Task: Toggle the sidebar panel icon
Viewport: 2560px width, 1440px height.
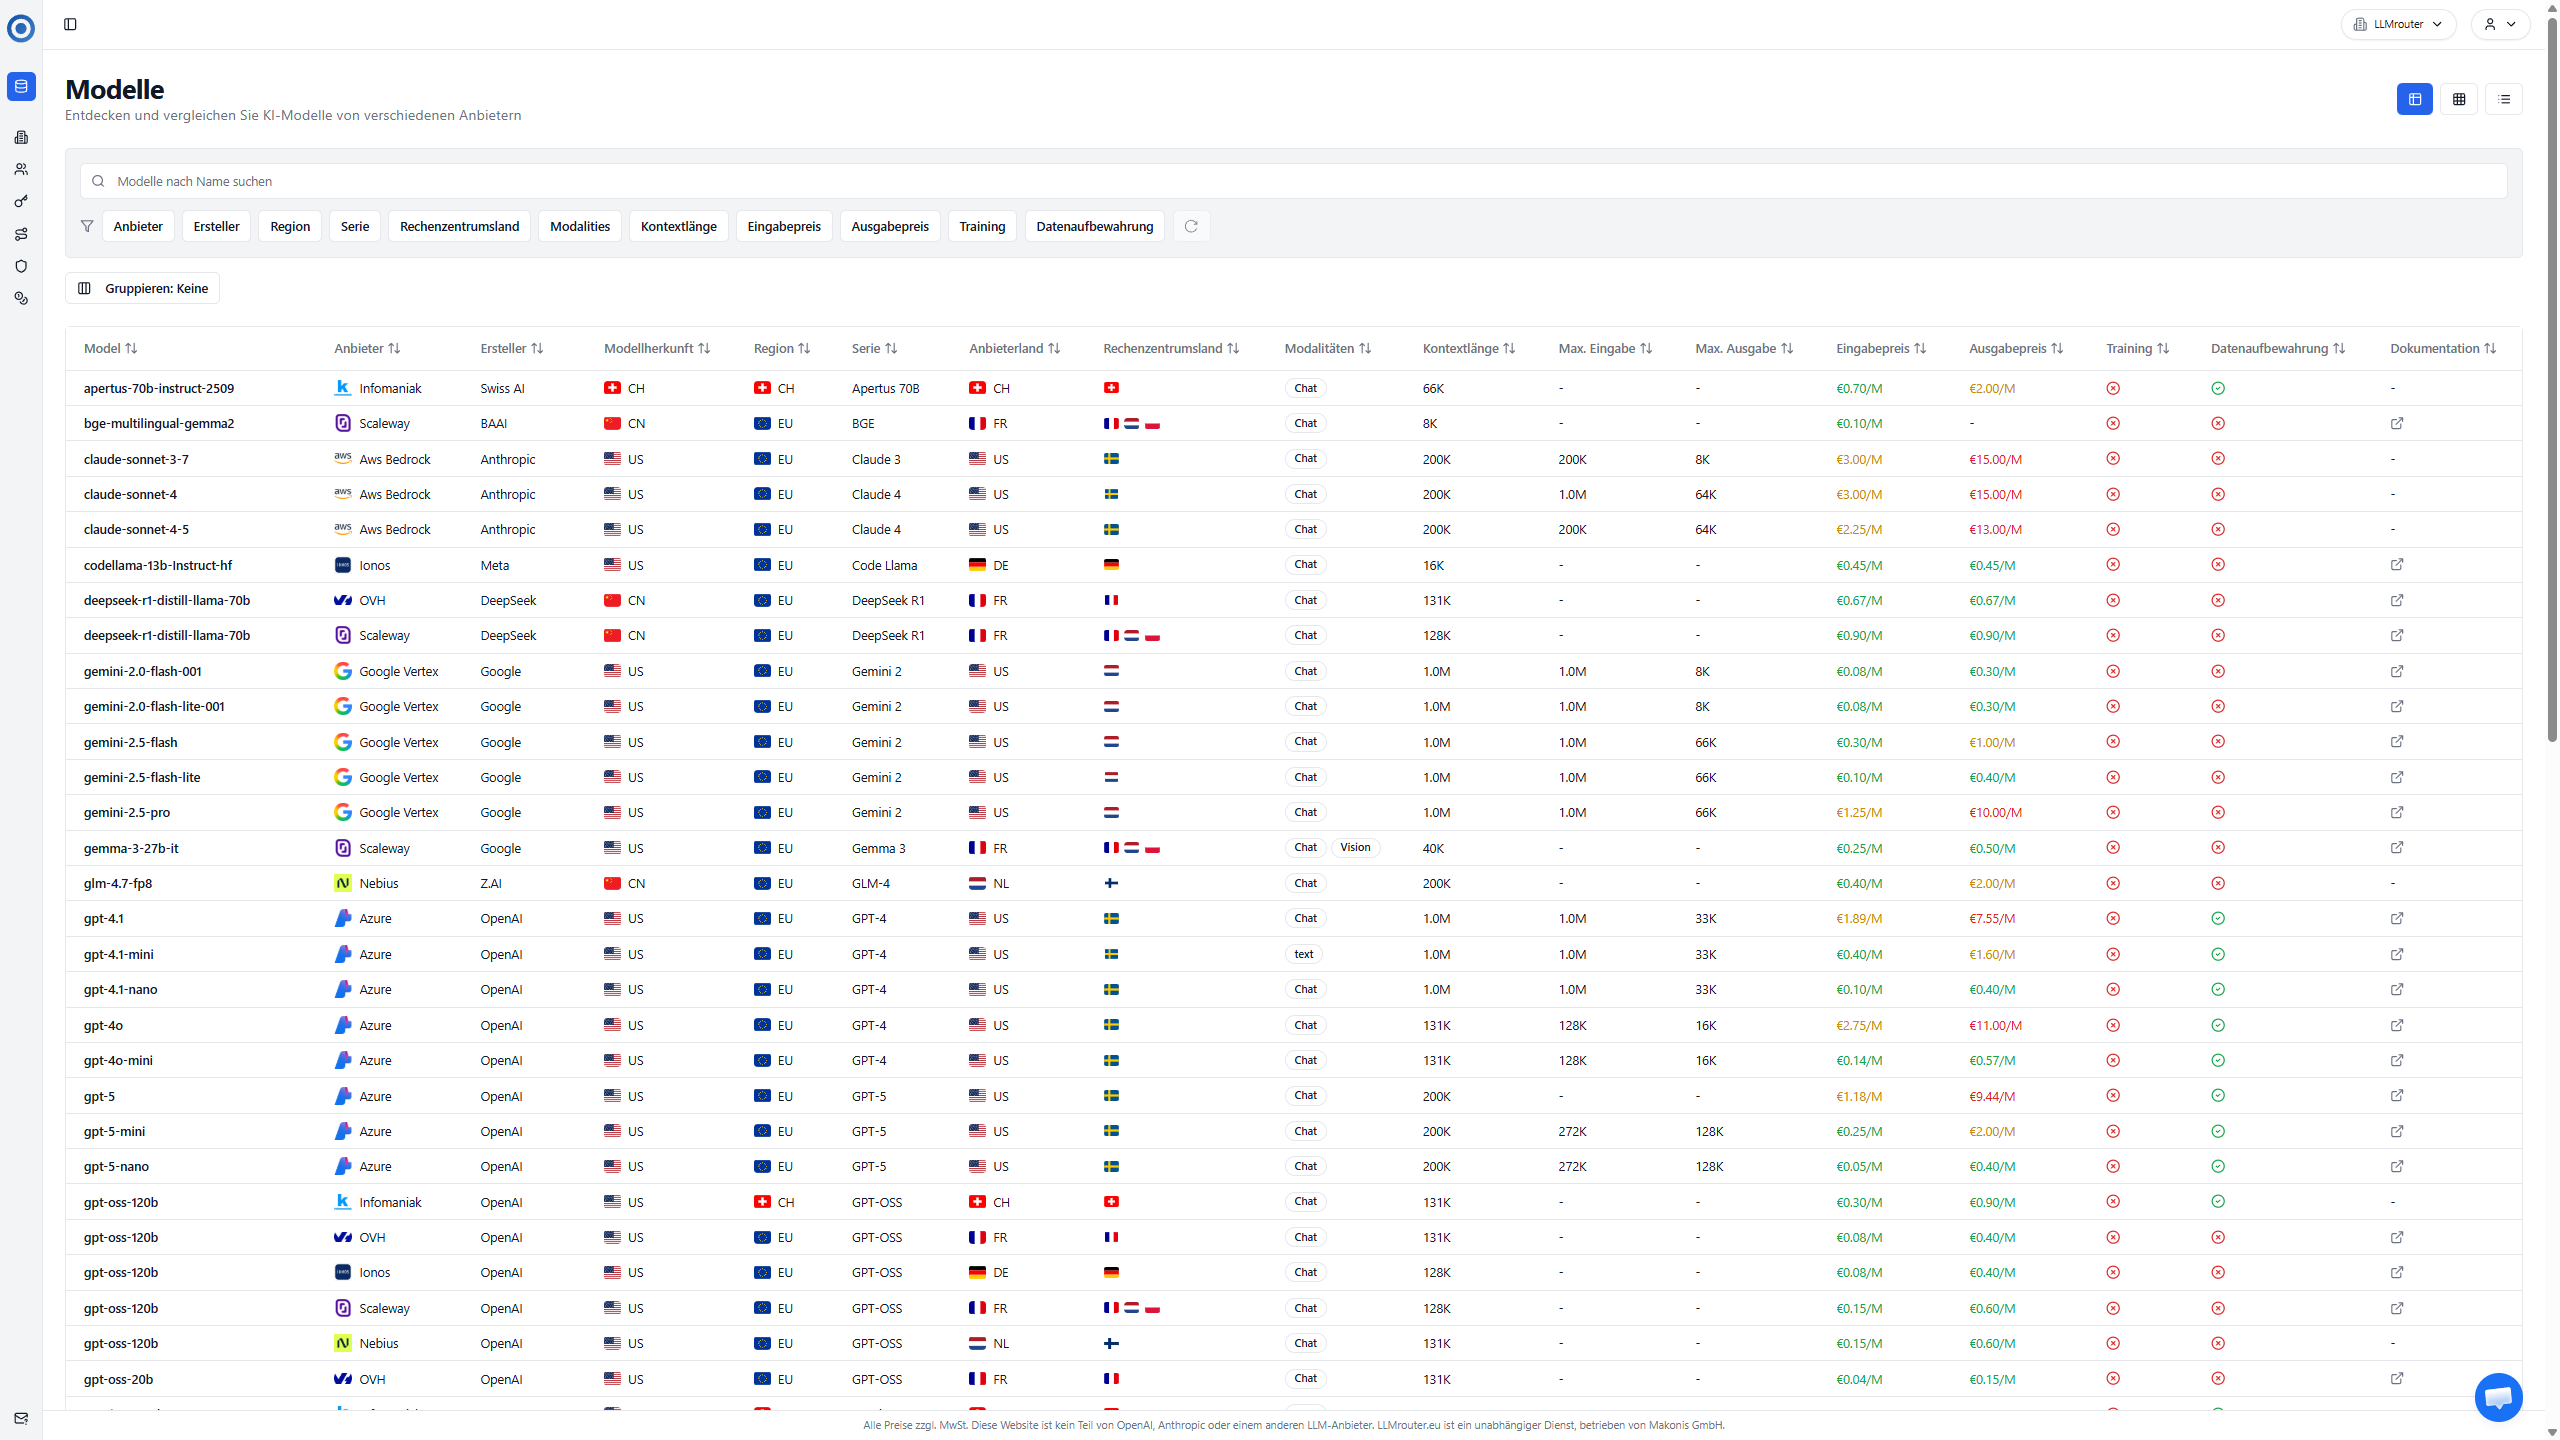Action: tap(70, 24)
